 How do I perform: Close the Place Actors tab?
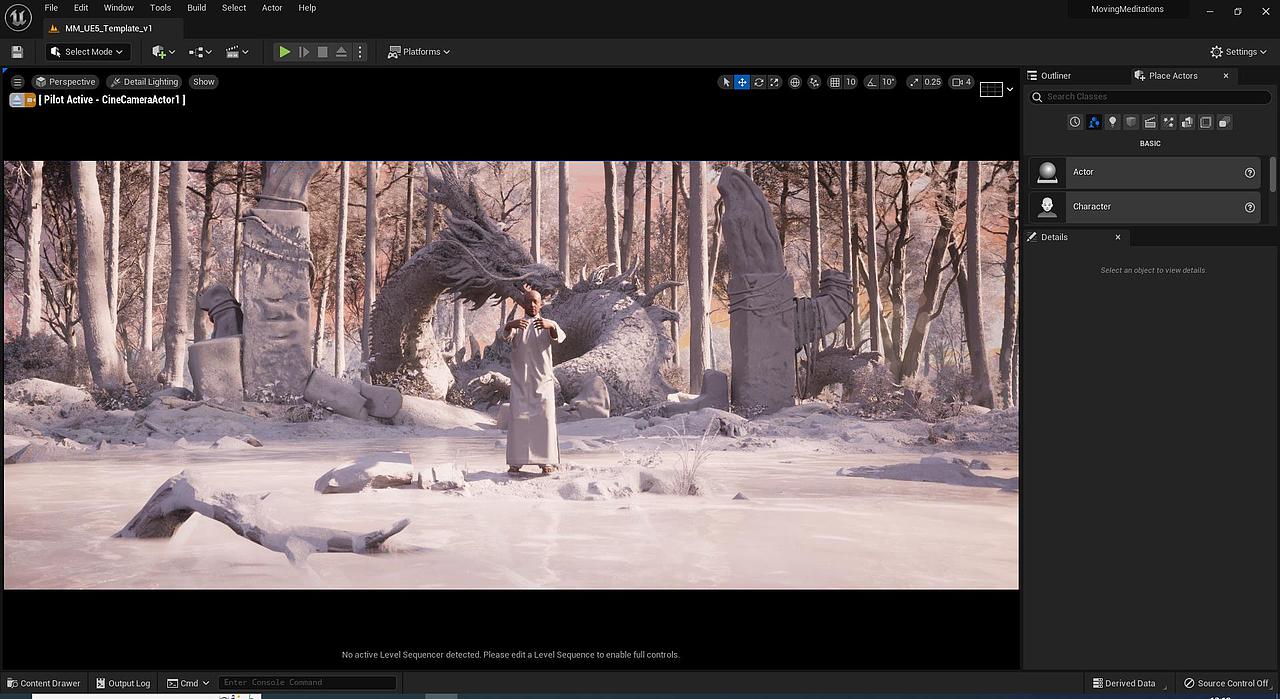tap(1226, 76)
